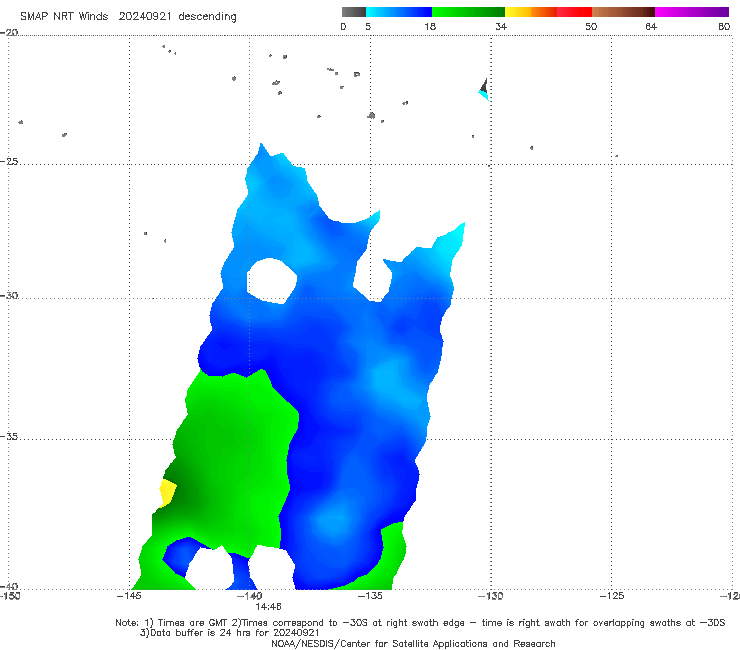Click the color bar label '34'

501,26
